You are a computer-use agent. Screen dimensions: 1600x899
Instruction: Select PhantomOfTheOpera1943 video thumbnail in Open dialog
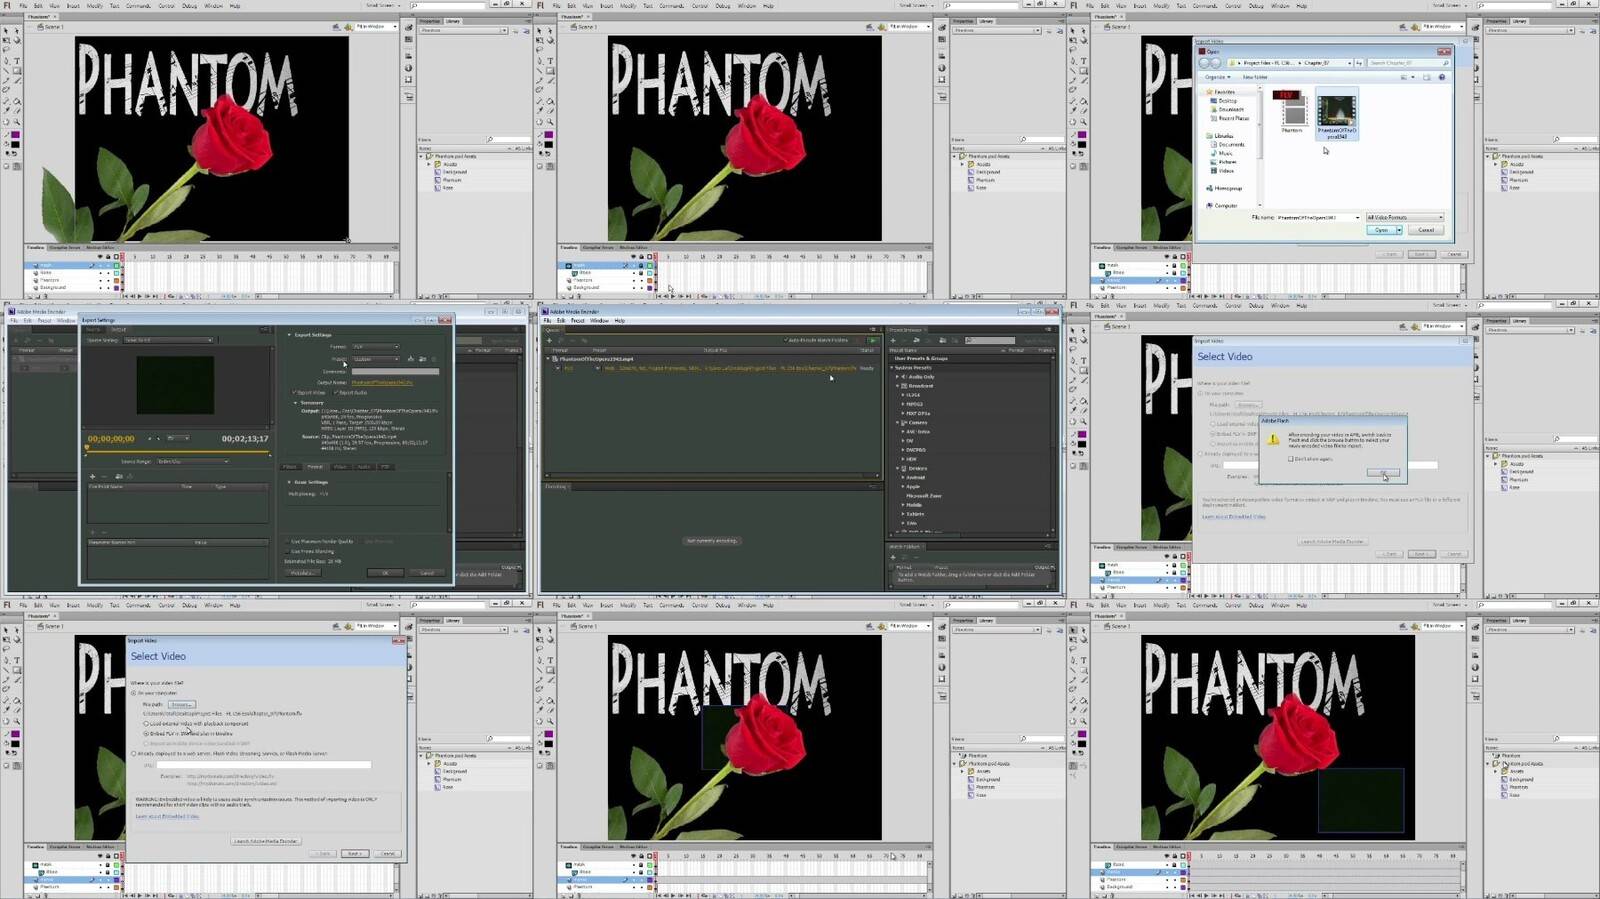(x=1336, y=116)
